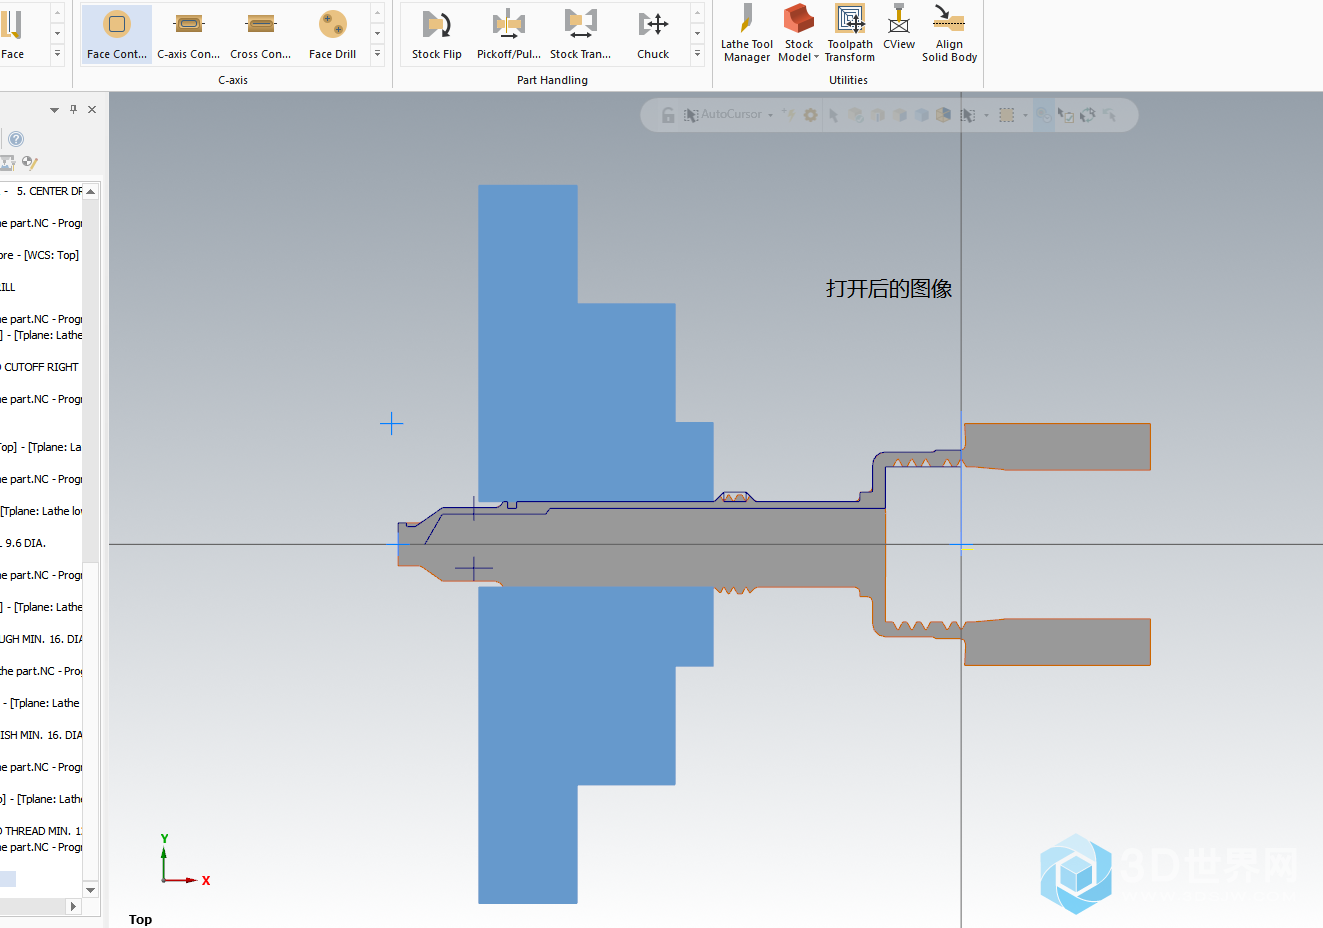
Task: Expand the Part Handling gallery
Action: pos(697,54)
